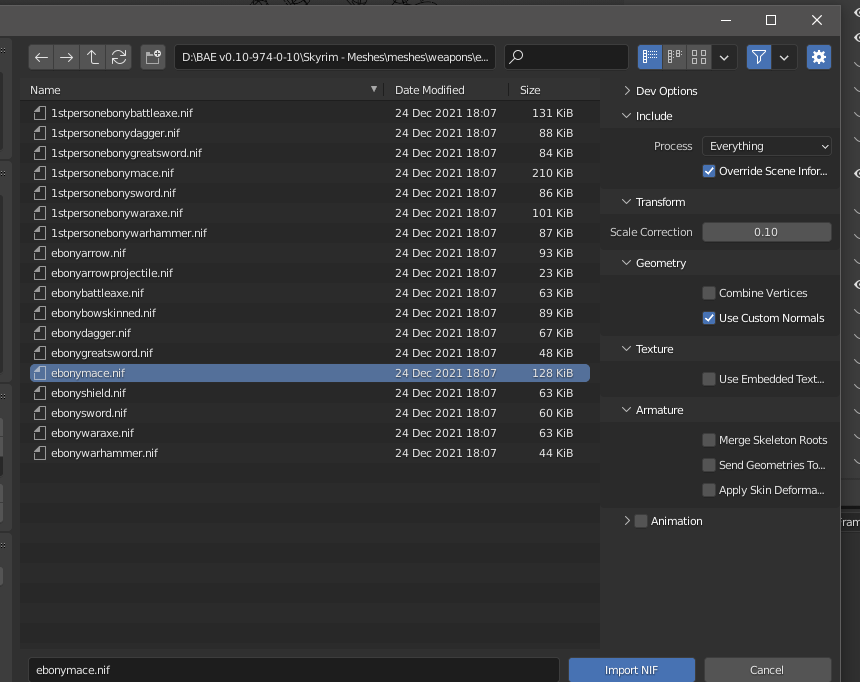Click the search magnifier icon
Viewport: 860px width, 682px height.
click(517, 57)
